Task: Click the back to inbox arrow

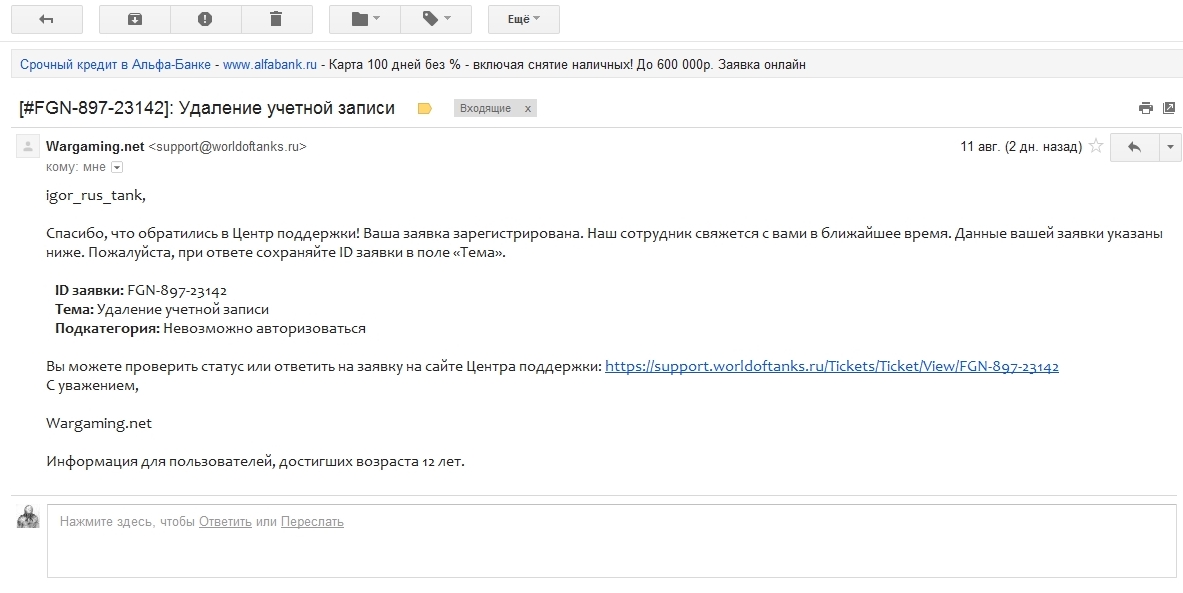Action: point(46,19)
